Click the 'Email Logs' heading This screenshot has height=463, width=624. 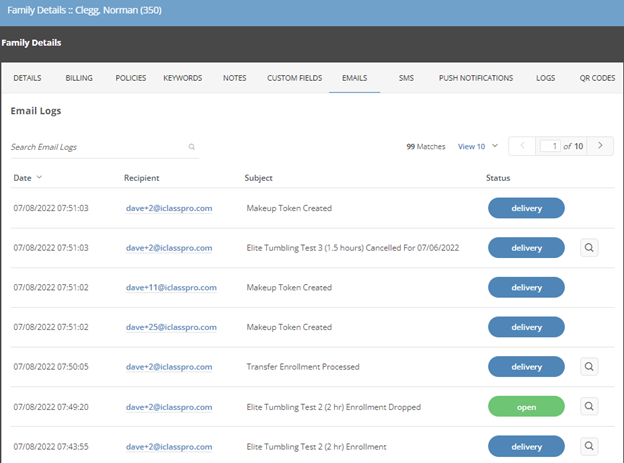pos(36,111)
